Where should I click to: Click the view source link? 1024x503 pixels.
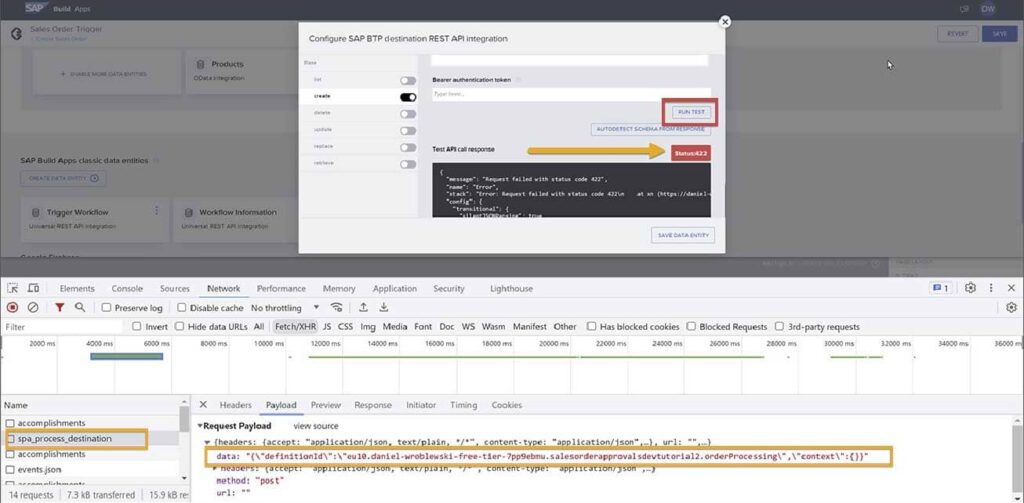click(x=316, y=426)
